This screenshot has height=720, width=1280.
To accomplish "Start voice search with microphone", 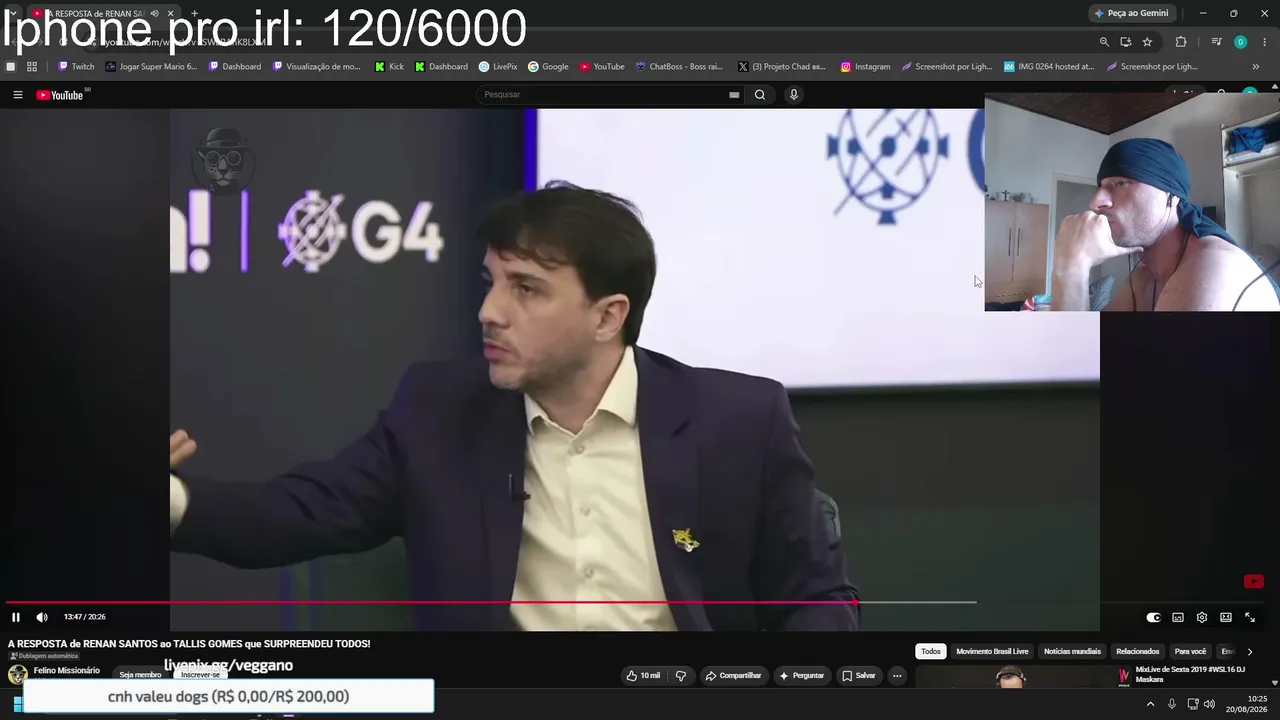I will (794, 95).
